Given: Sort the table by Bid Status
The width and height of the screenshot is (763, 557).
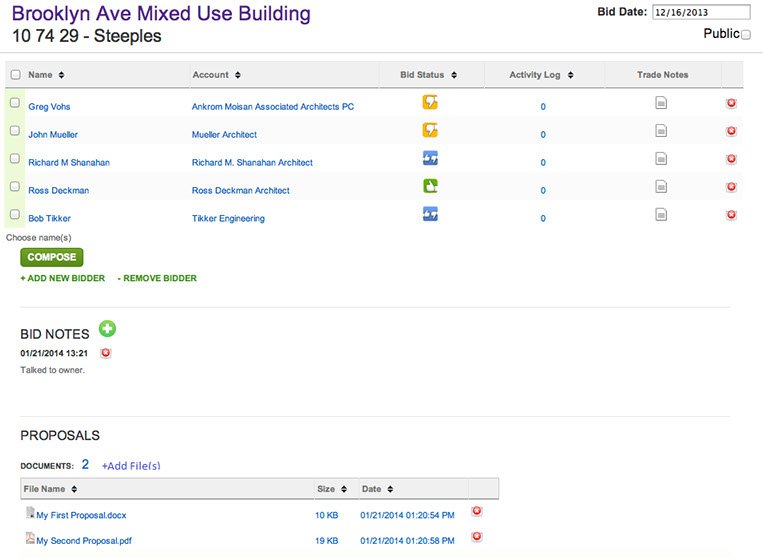Looking at the screenshot, I should click(428, 75).
